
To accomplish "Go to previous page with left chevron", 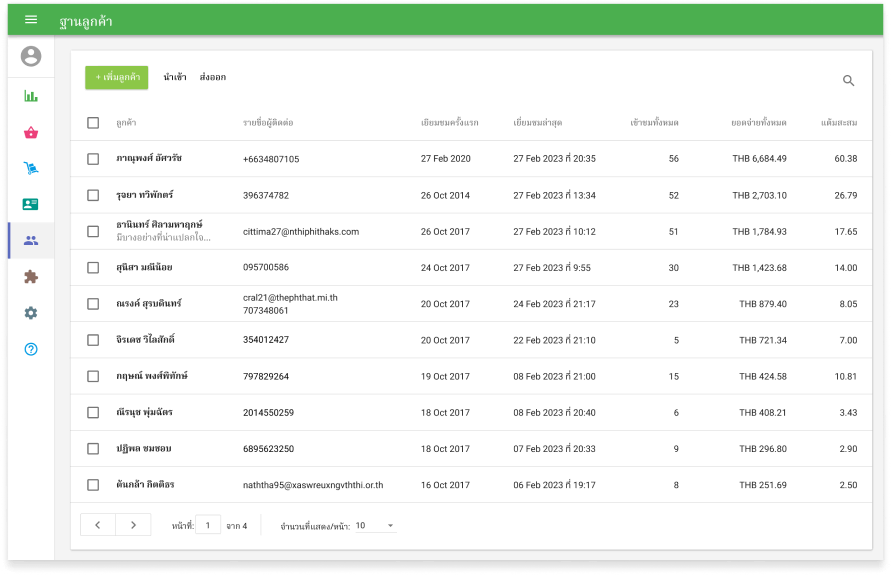I will (x=98, y=525).
